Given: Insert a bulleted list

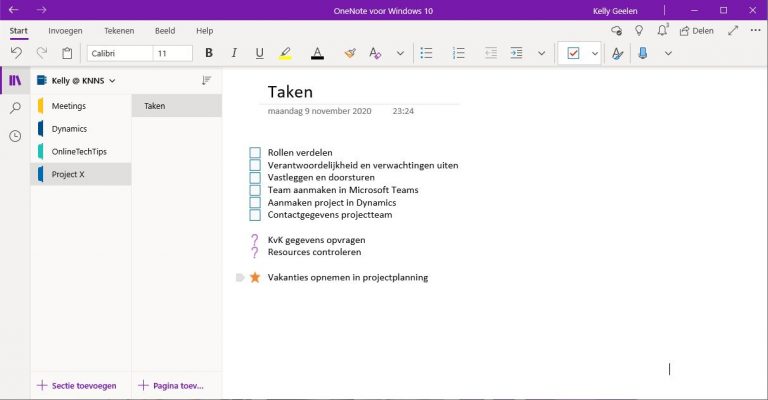Looking at the screenshot, I should click(427, 53).
